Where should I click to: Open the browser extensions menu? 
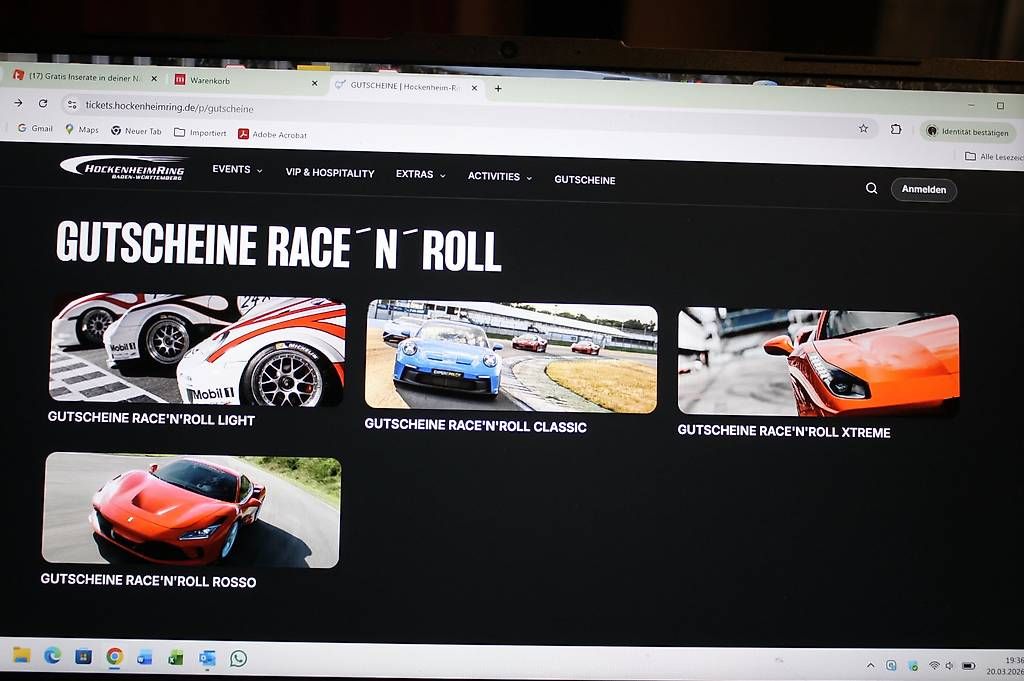(x=896, y=129)
